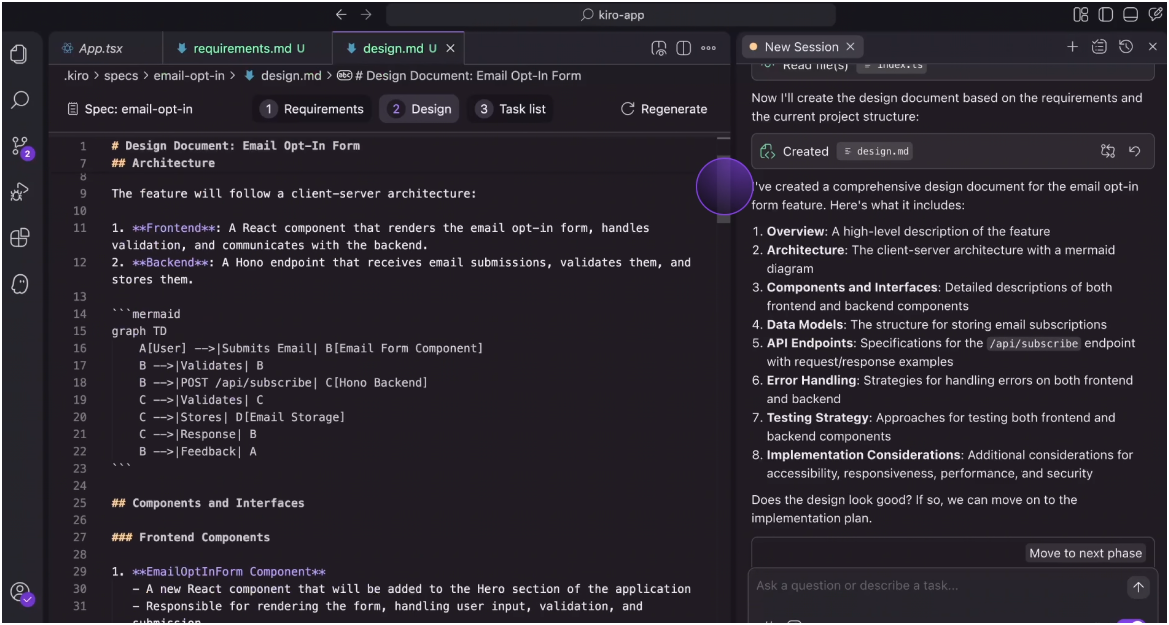Open editor more actions menu
This screenshot has height=625, width=1169.
coord(708,48)
